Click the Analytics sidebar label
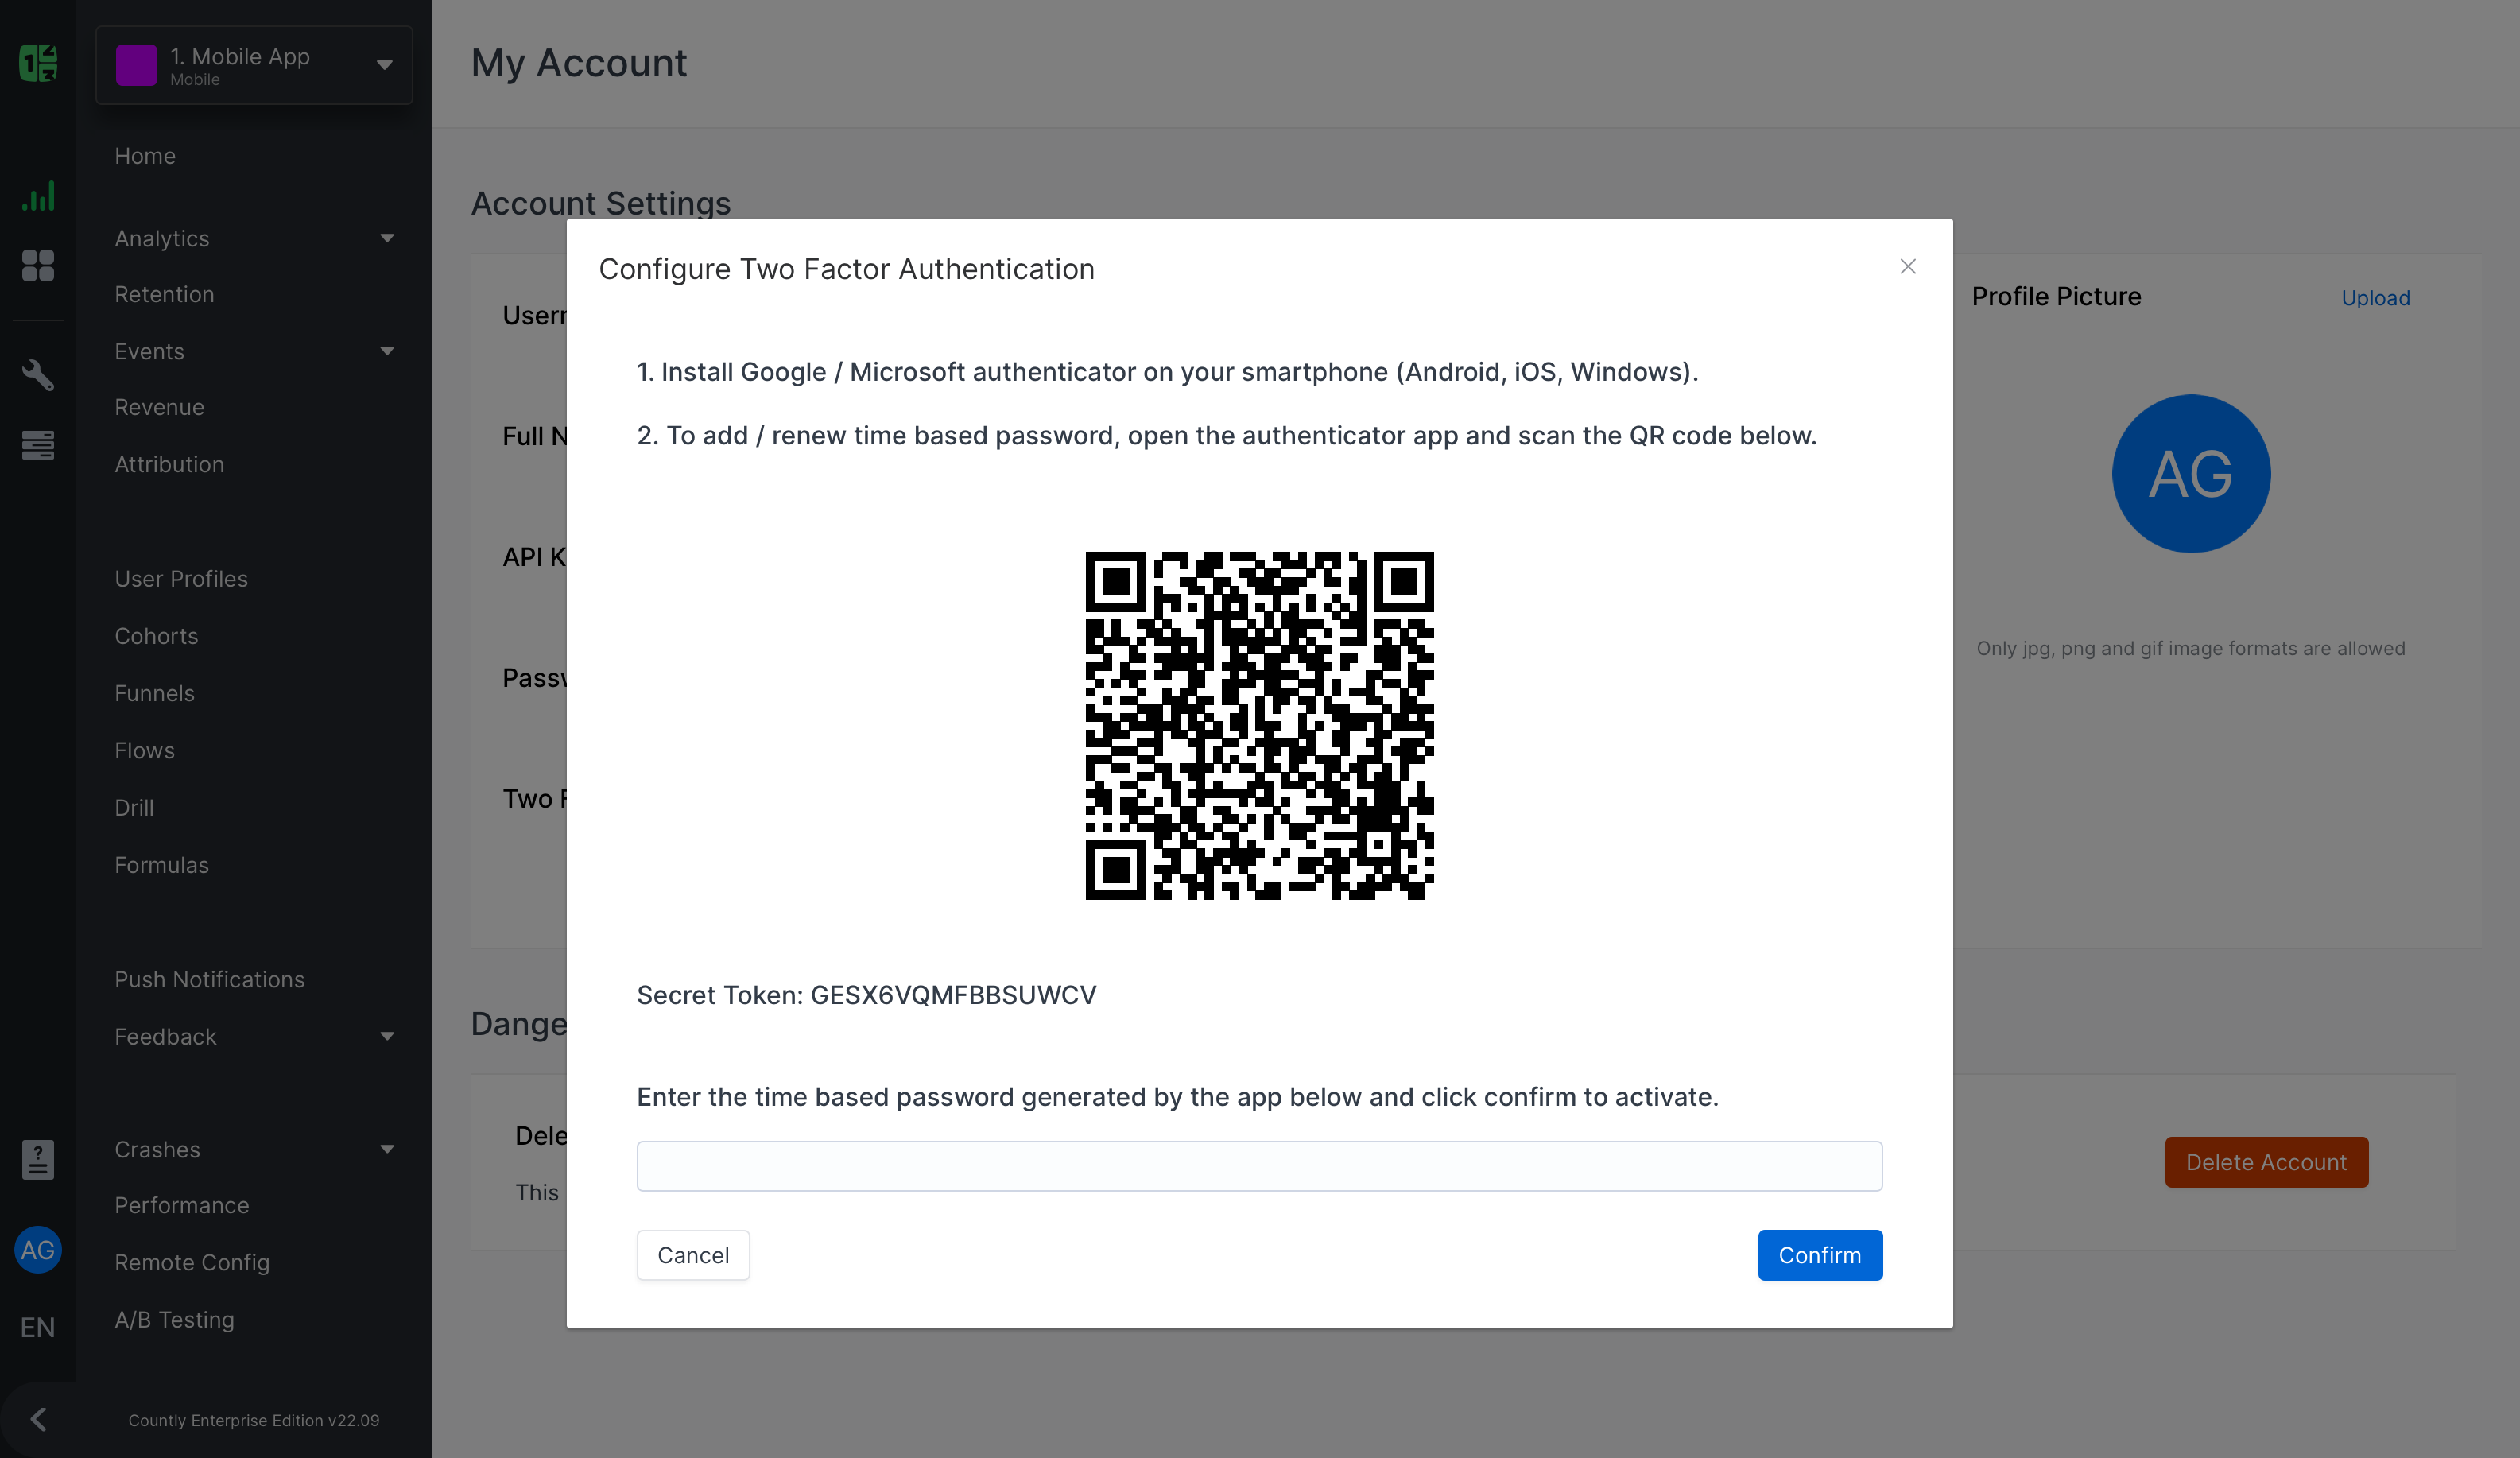The height and width of the screenshot is (1458, 2520). click(x=162, y=238)
